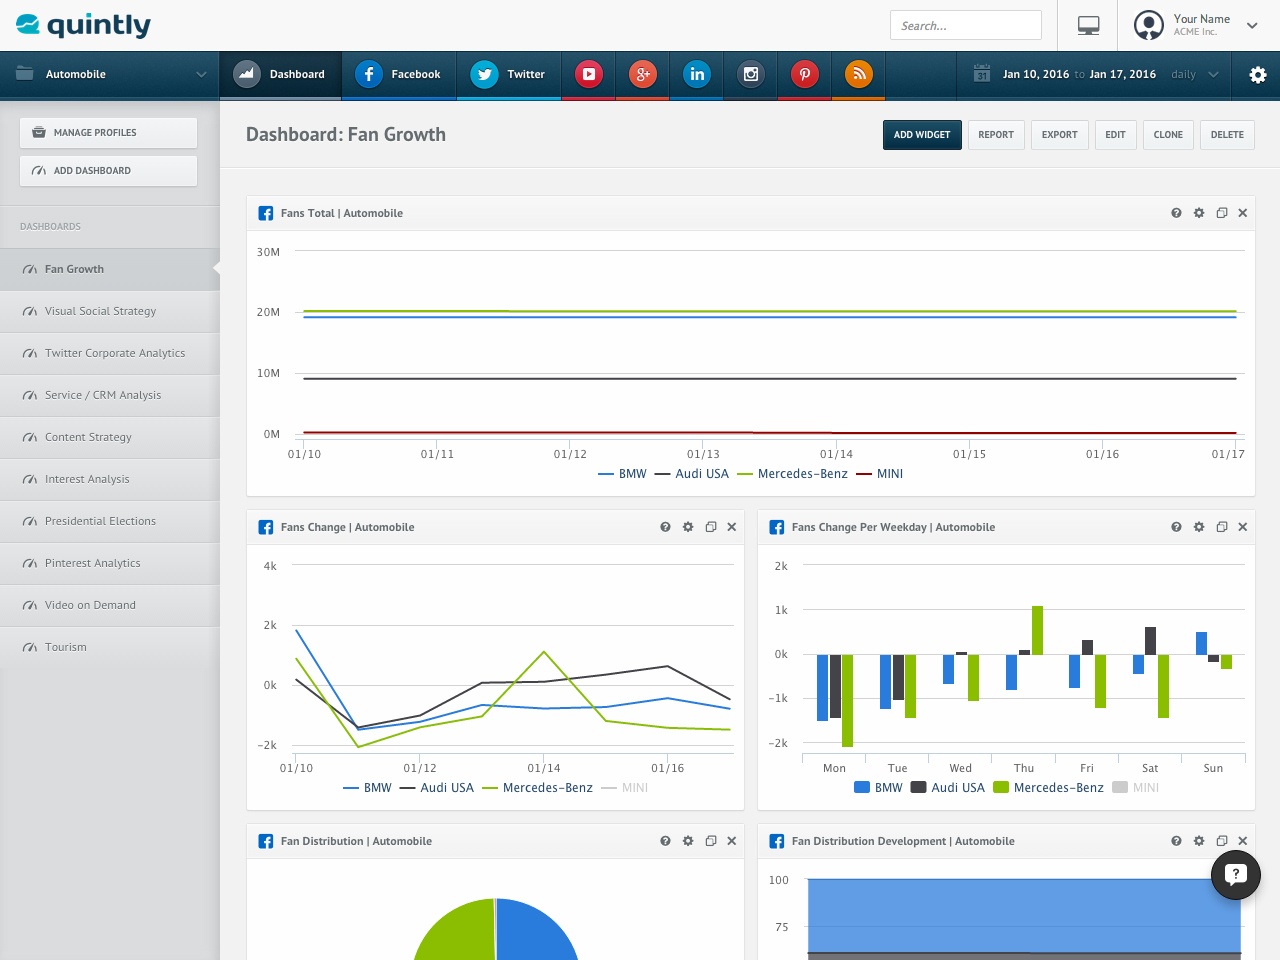Switch to the Facebook tab

(x=399, y=75)
